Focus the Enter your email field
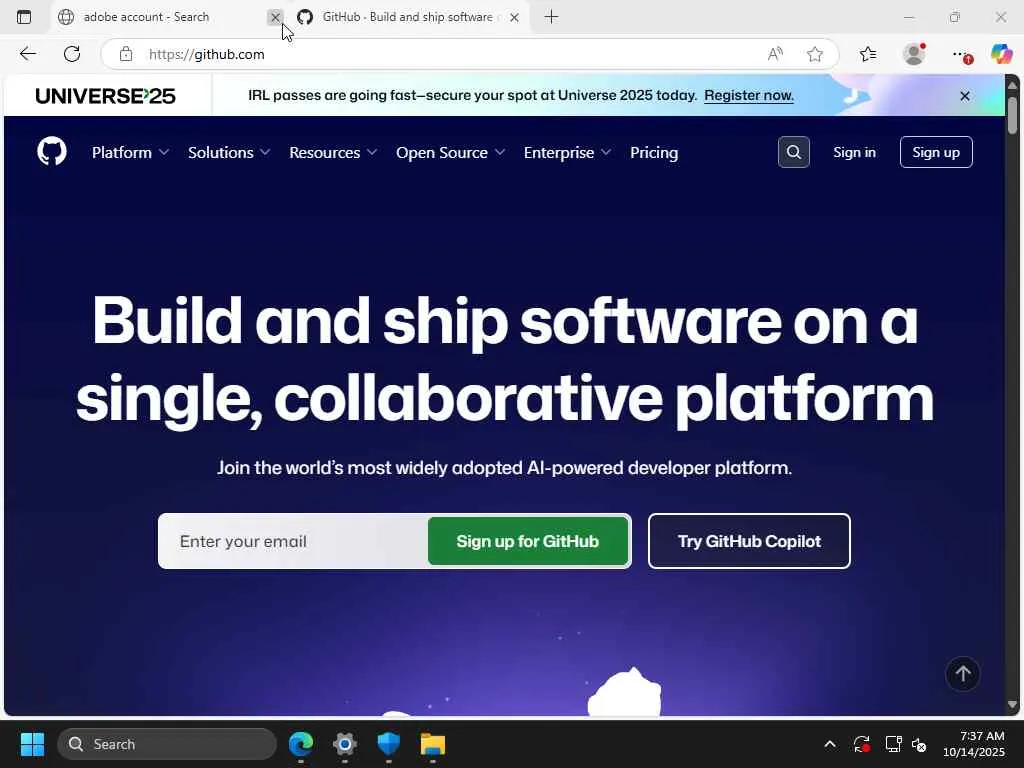This screenshot has height=768, width=1024. [293, 541]
